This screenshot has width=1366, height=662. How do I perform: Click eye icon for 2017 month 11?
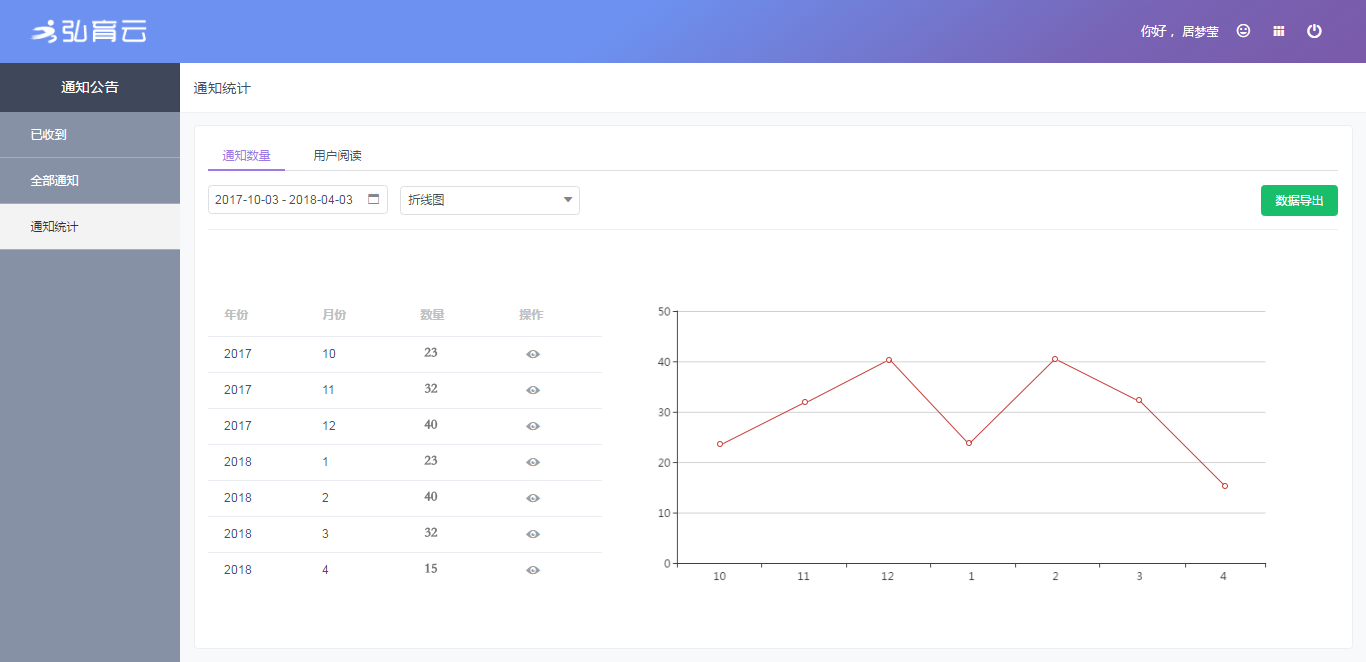coord(533,390)
